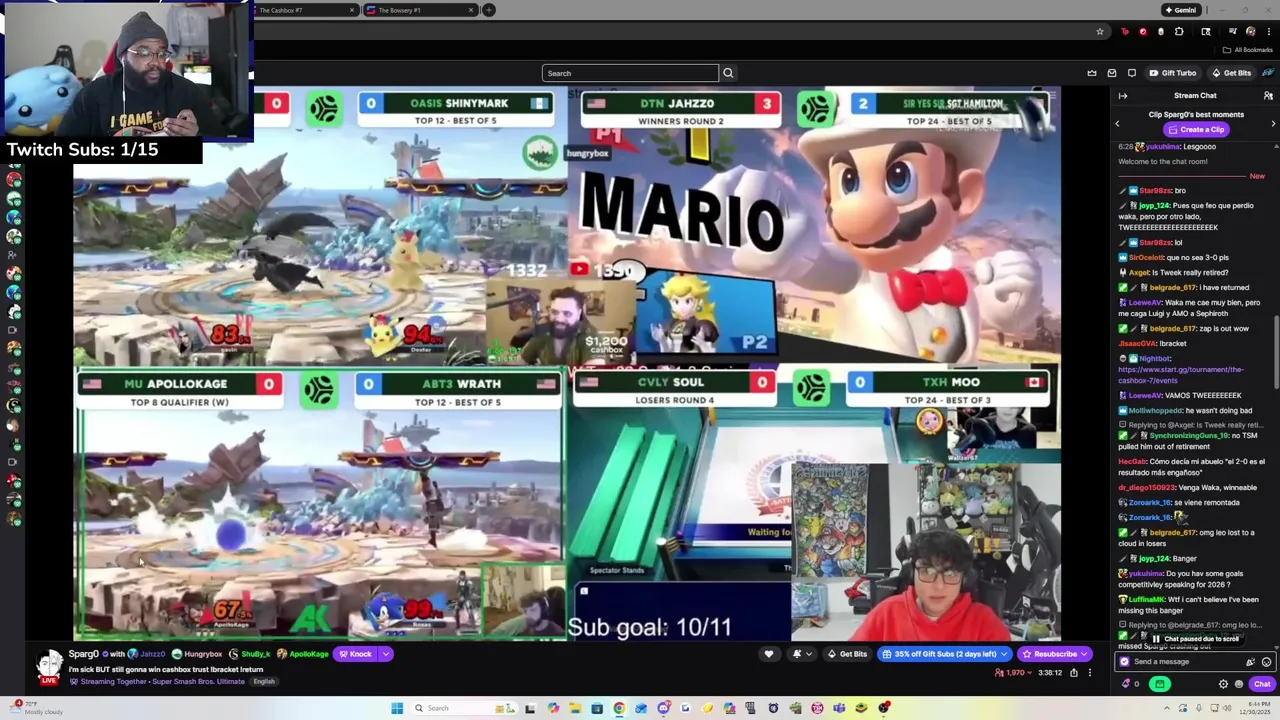The width and height of the screenshot is (1280, 720).
Task: Open chat settings gear icon
Action: point(1223,684)
